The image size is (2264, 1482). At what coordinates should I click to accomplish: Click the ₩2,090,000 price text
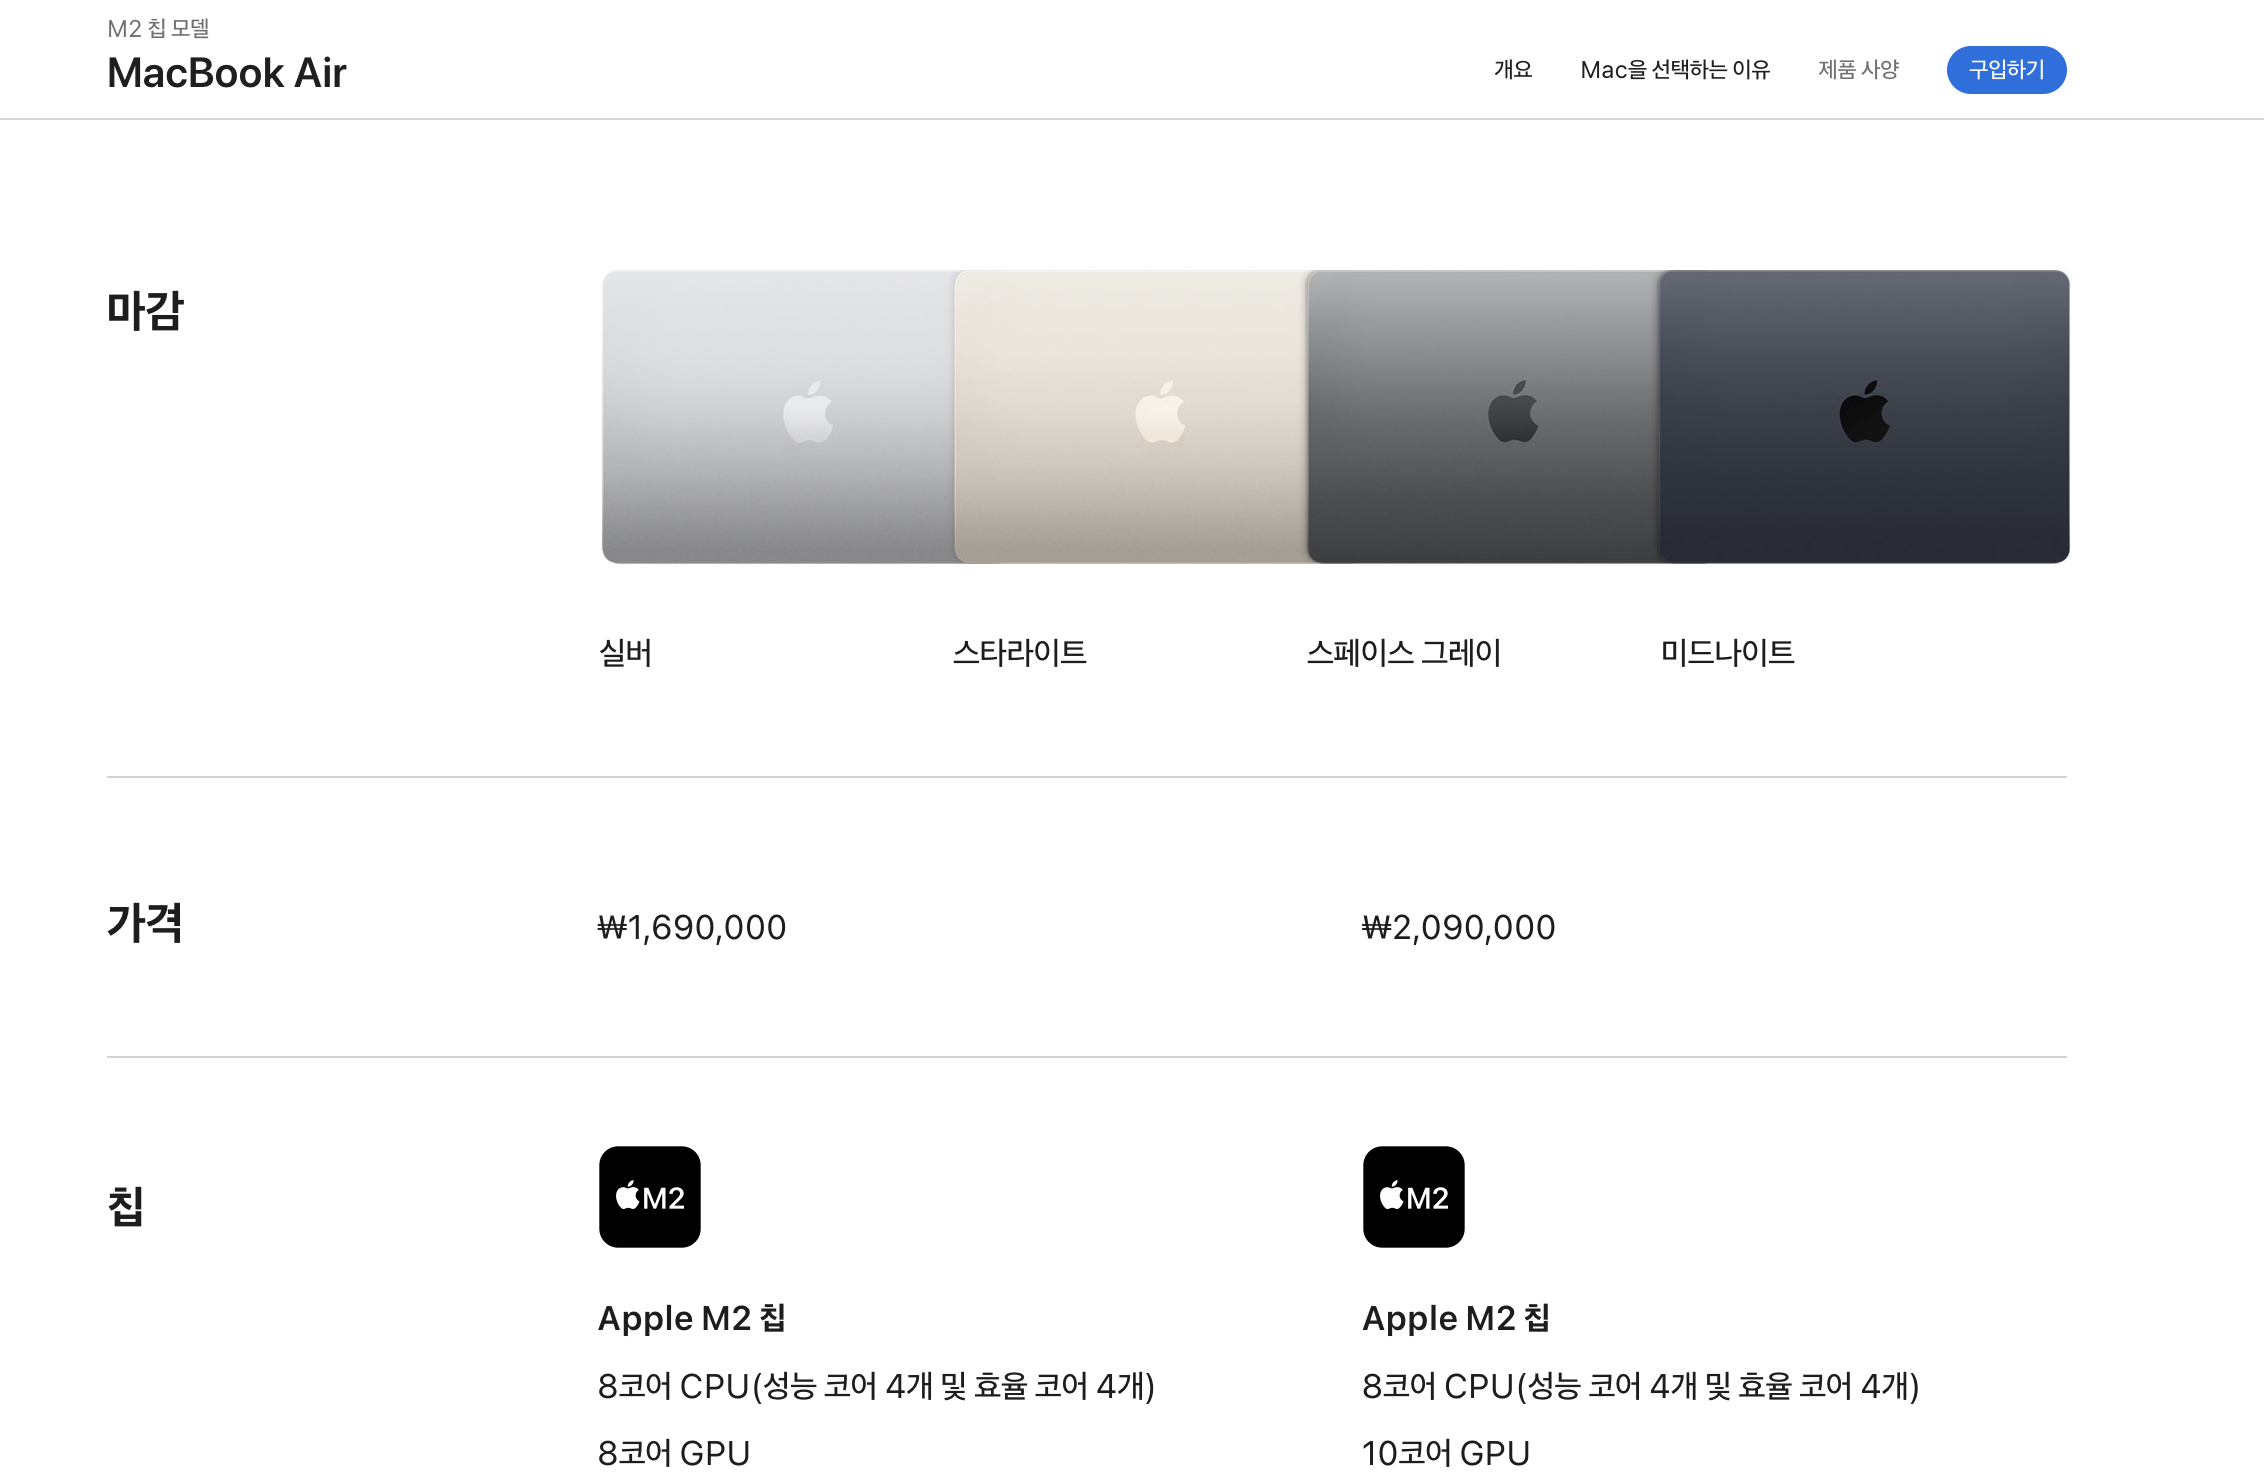click(1458, 927)
